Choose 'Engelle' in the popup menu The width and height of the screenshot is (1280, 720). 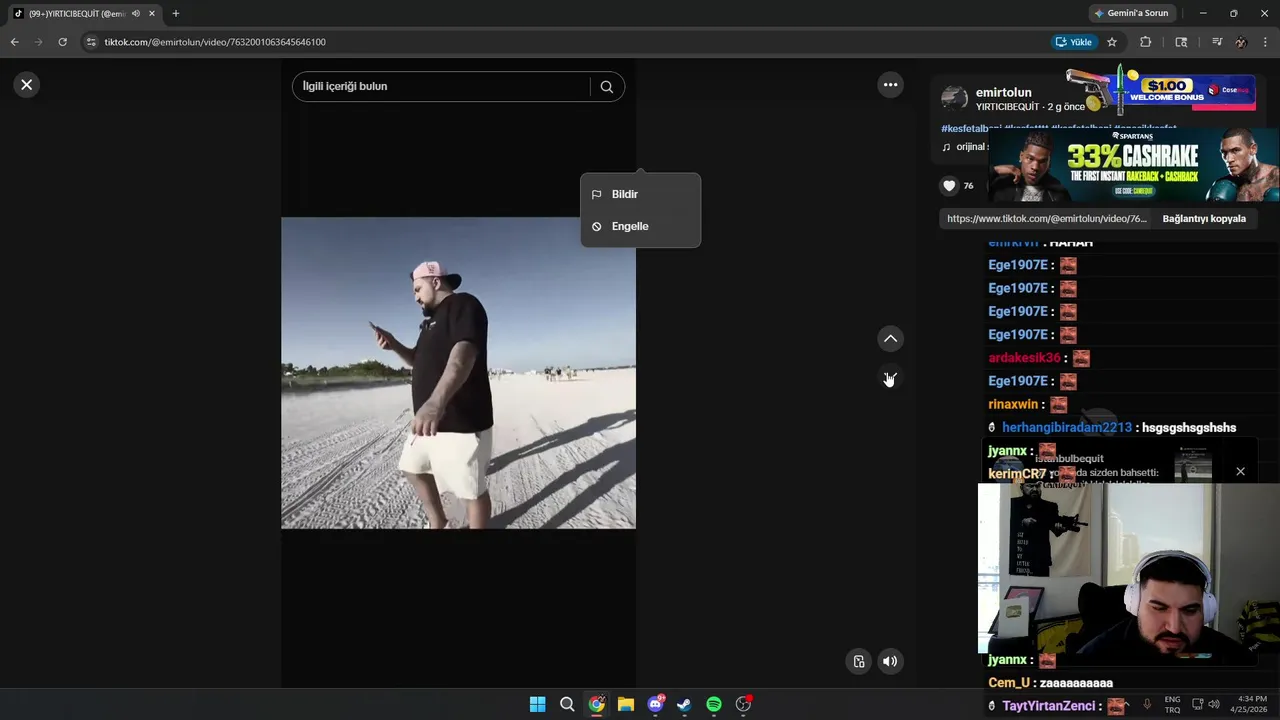pyautogui.click(x=640, y=226)
